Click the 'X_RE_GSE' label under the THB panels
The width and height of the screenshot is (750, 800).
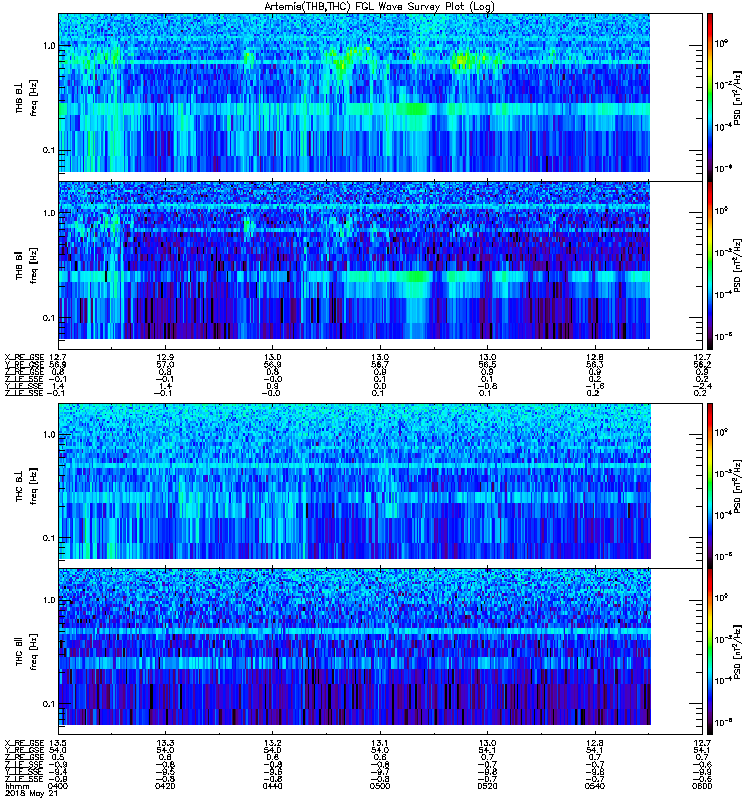point(24,357)
